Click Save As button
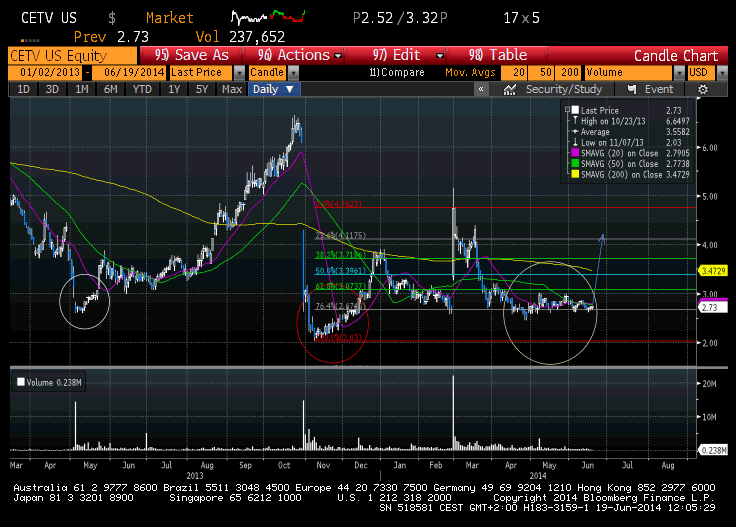The image size is (736, 527). pos(192,55)
